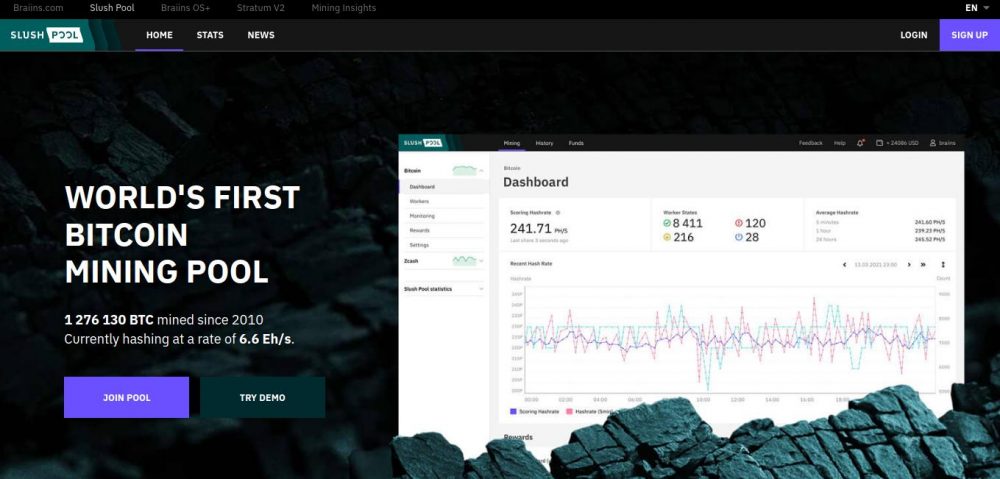Collapse the Bitcoin section chevron in sidebar

tap(481, 171)
